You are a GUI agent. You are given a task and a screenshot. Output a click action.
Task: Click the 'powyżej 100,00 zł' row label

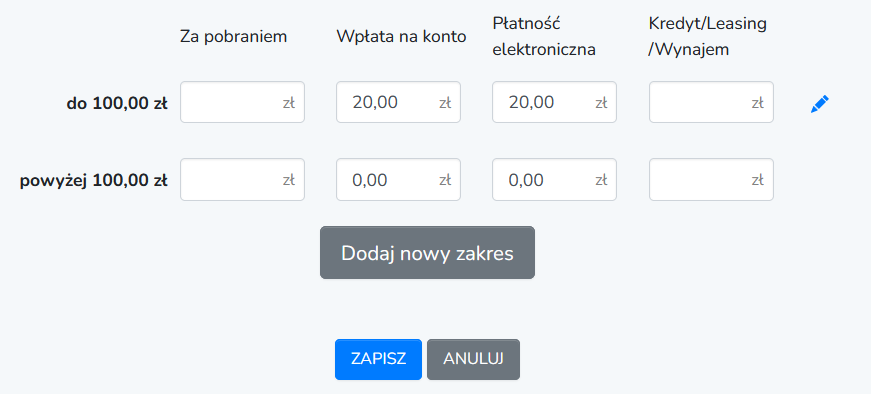tap(94, 181)
